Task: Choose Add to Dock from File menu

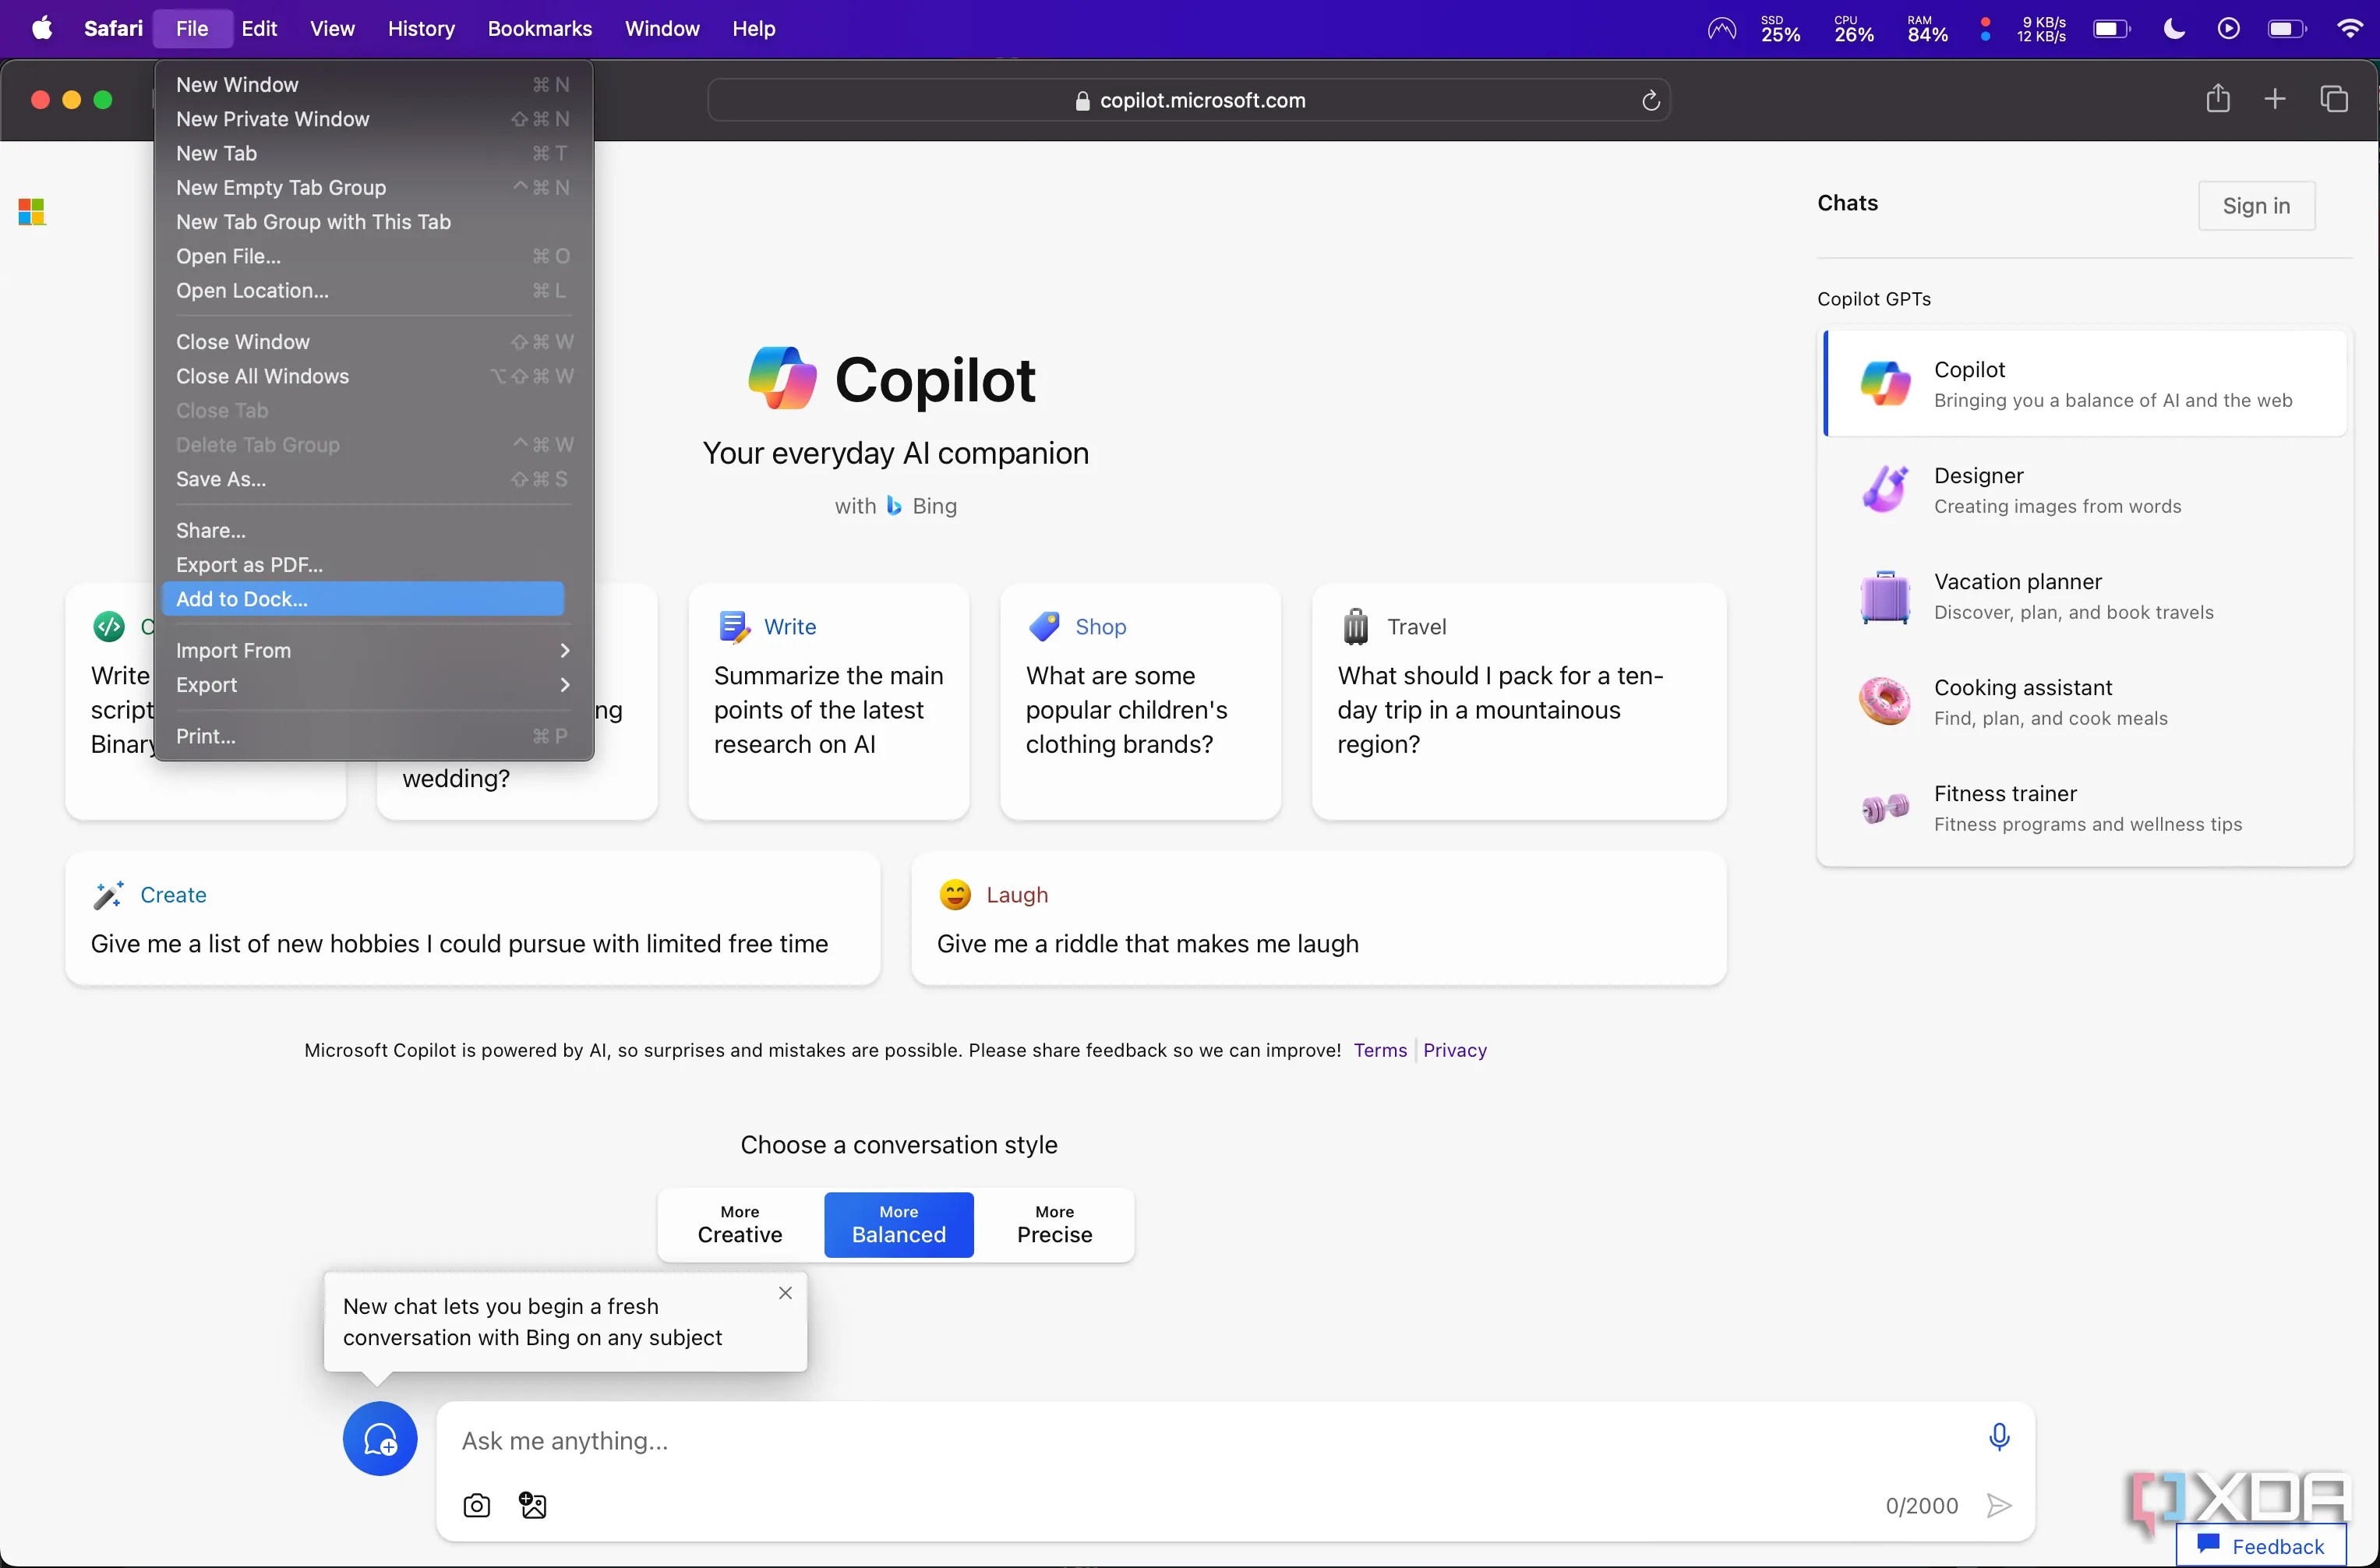Action: click(363, 599)
